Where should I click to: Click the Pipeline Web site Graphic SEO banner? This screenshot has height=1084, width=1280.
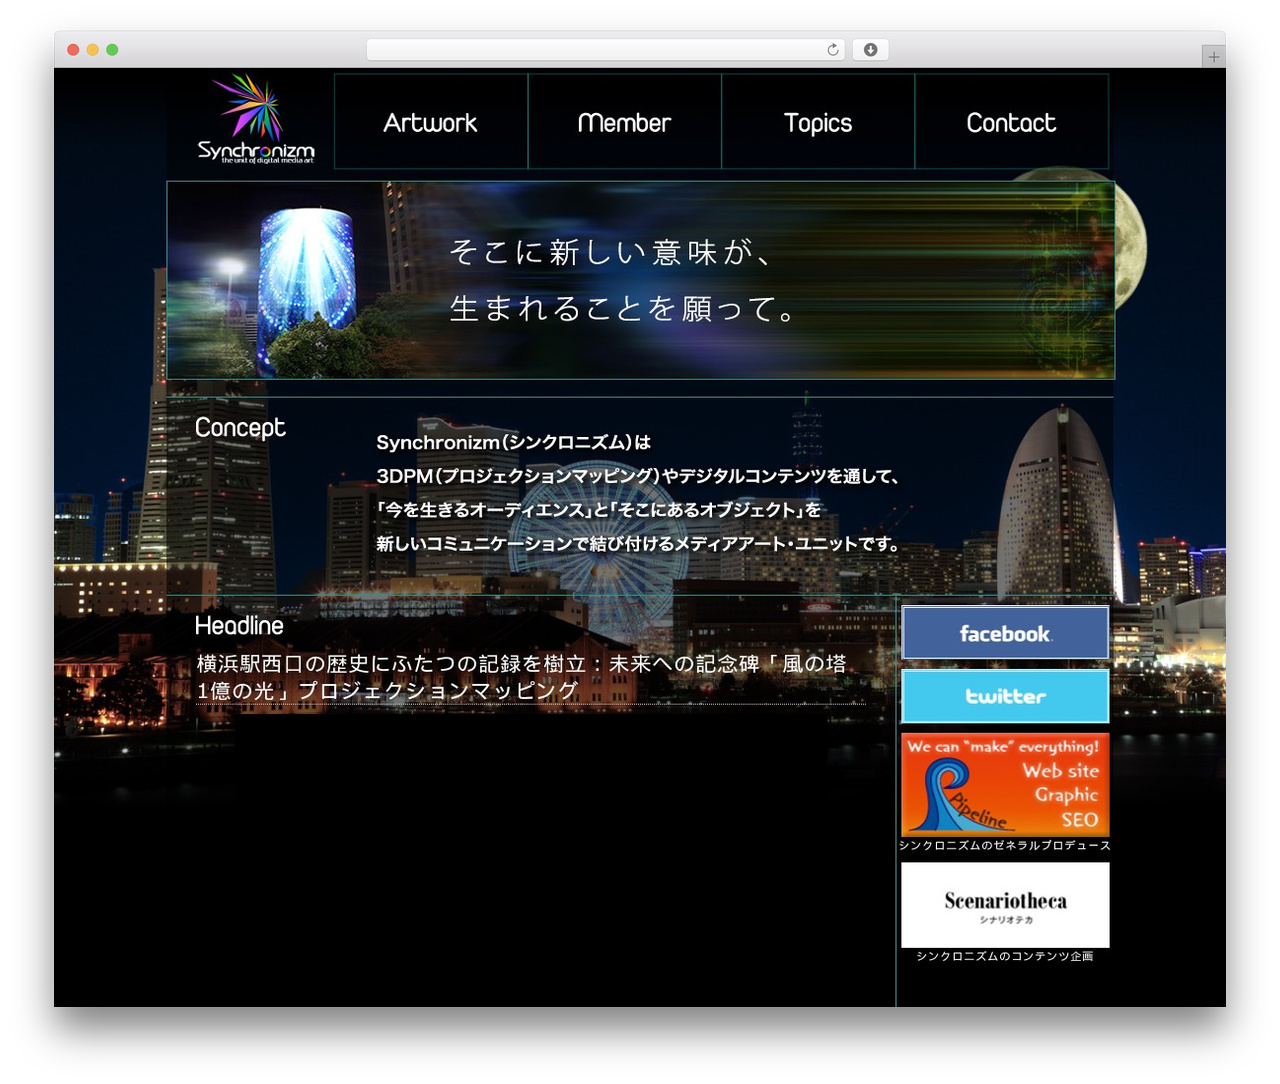pyautogui.click(x=1005, y=785)
